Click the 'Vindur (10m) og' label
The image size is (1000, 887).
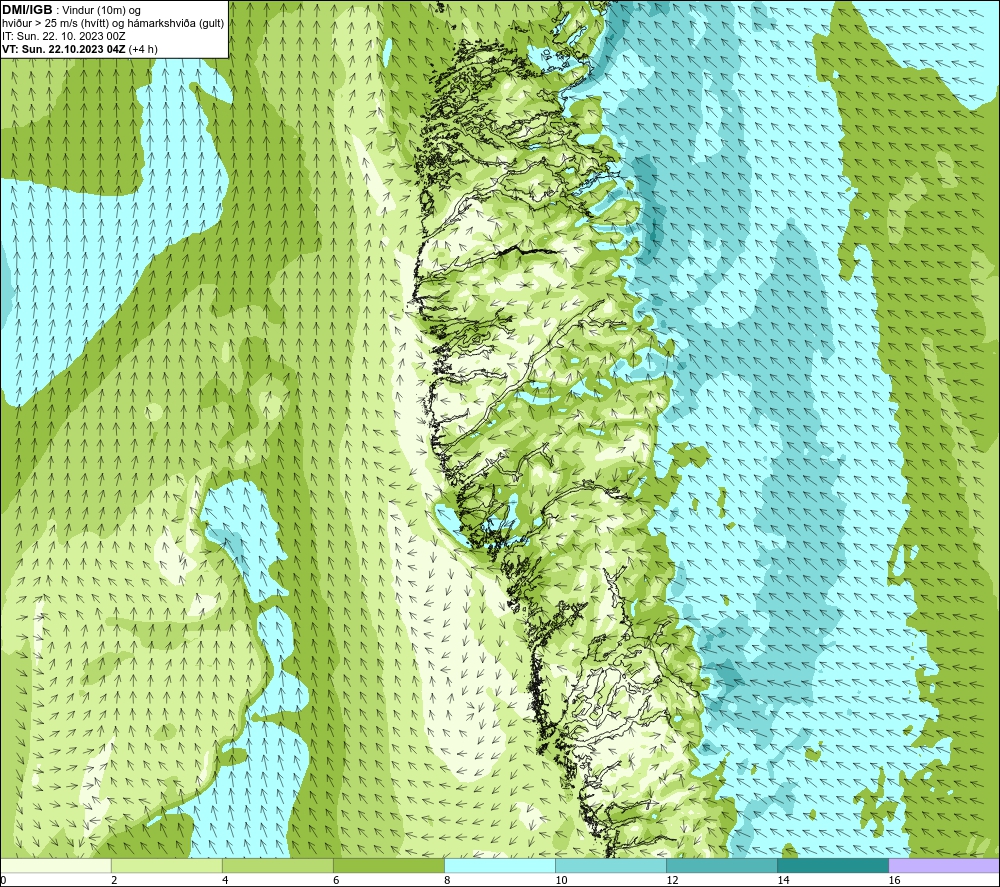101,11
